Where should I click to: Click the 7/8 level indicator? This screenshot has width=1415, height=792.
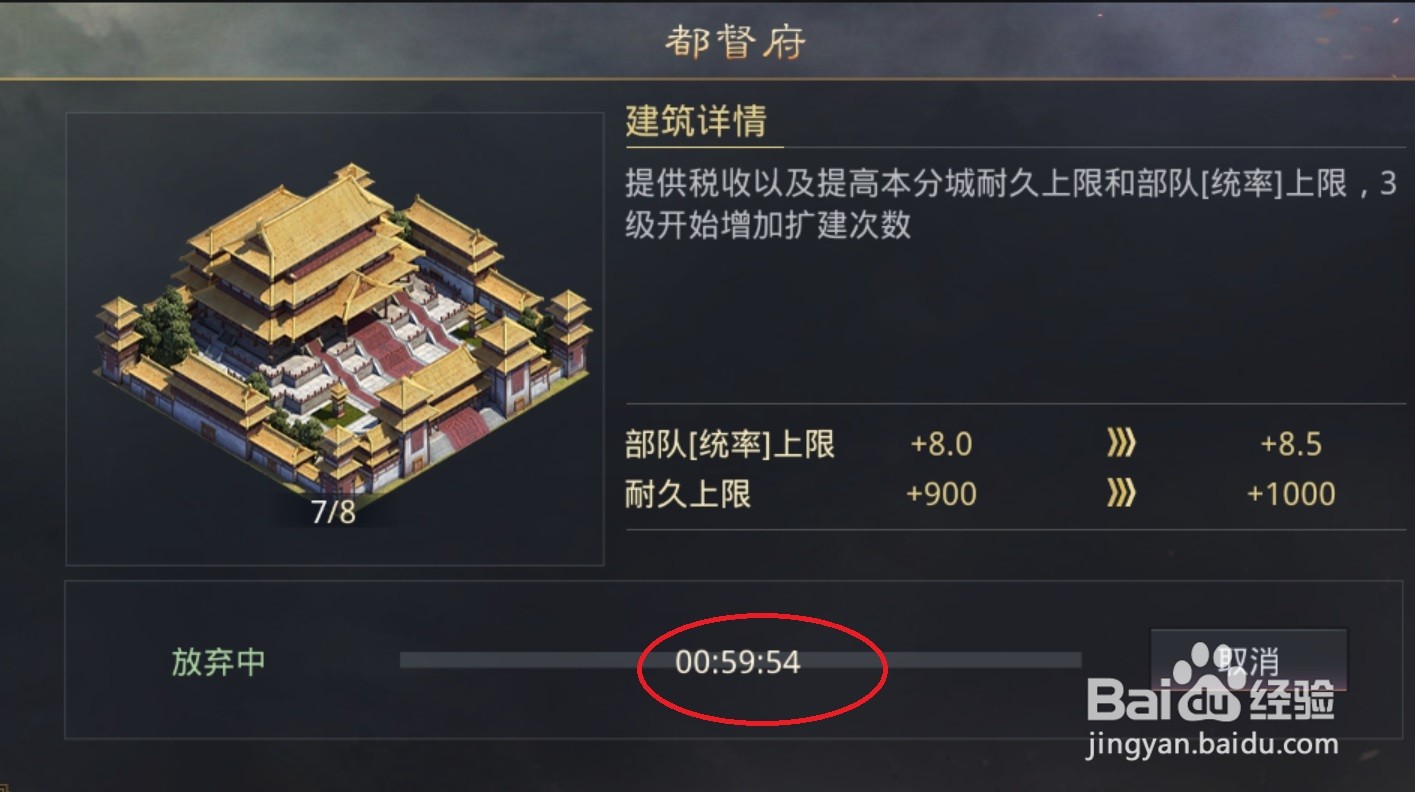click(333, 512)
